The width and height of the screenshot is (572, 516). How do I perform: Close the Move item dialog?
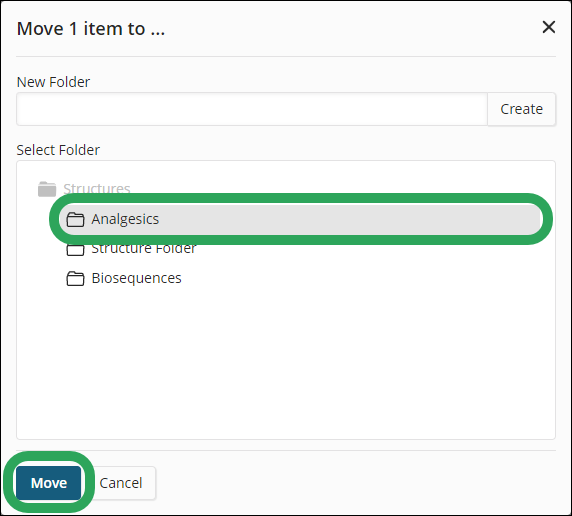pyautogui.click(x=549, y=27)
